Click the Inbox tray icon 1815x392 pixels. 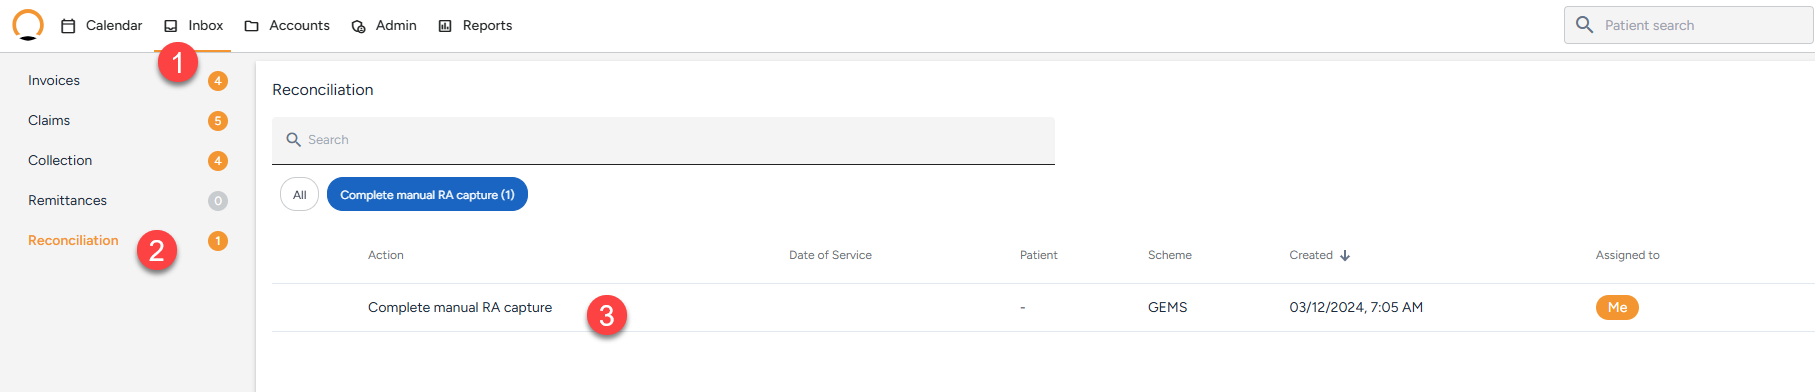click(x=171, y=26)
